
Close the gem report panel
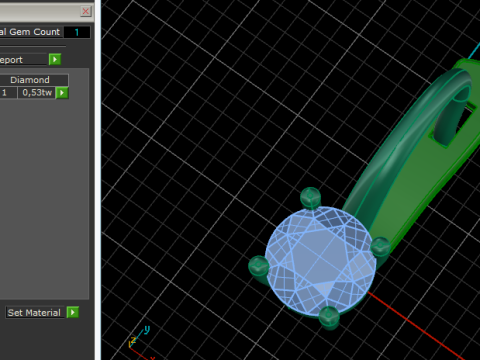click(x=86, y=11)
